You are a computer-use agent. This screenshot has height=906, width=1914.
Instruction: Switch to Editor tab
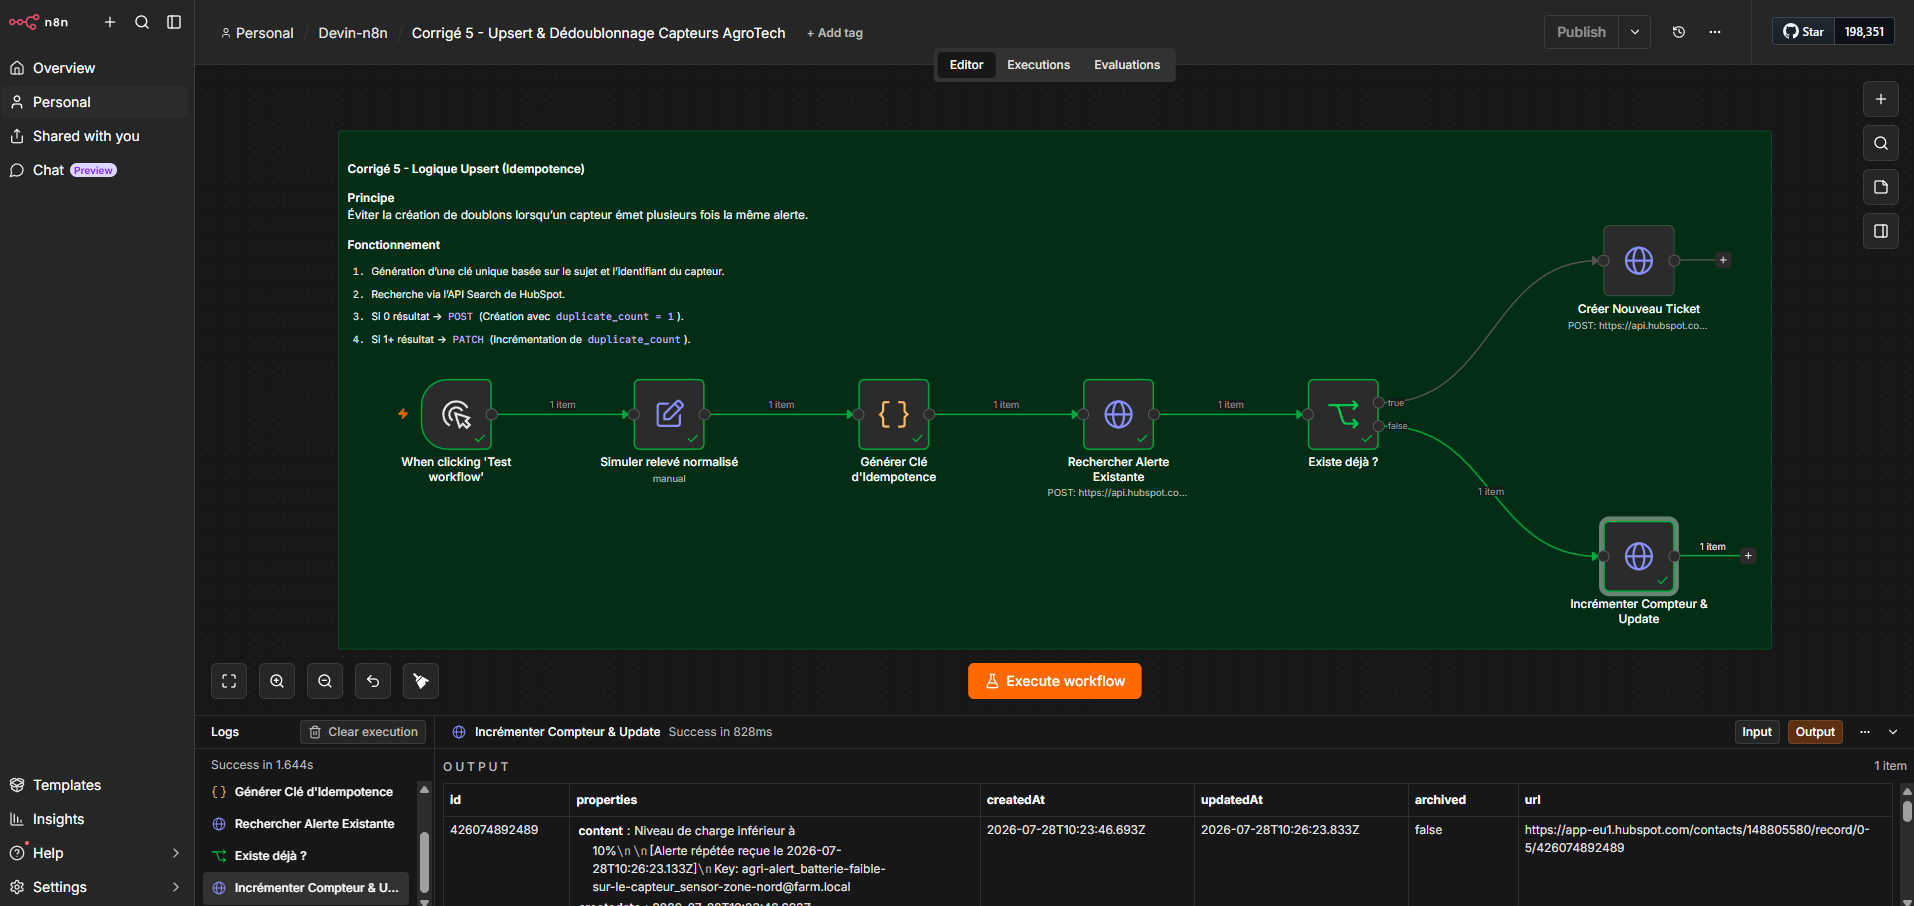(x=966, y=65)
